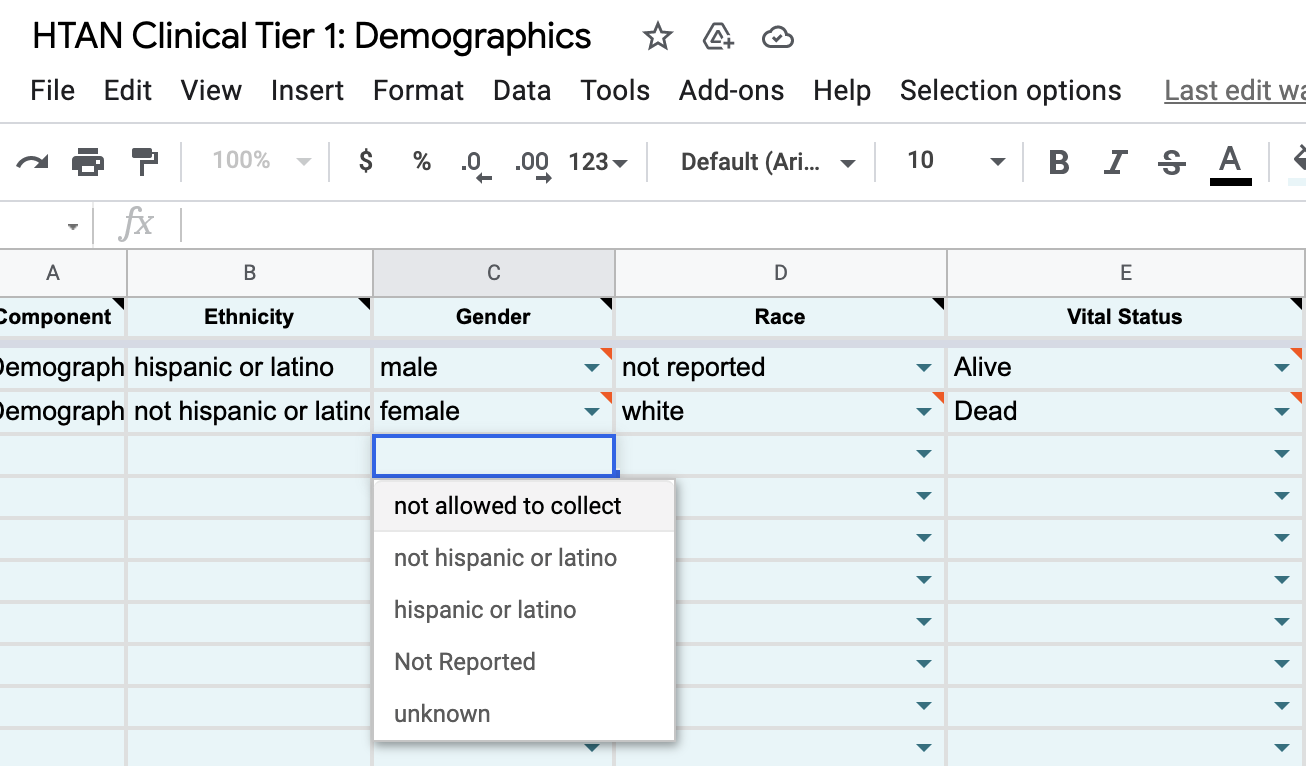Open the Format menu

tap(418, 90)
